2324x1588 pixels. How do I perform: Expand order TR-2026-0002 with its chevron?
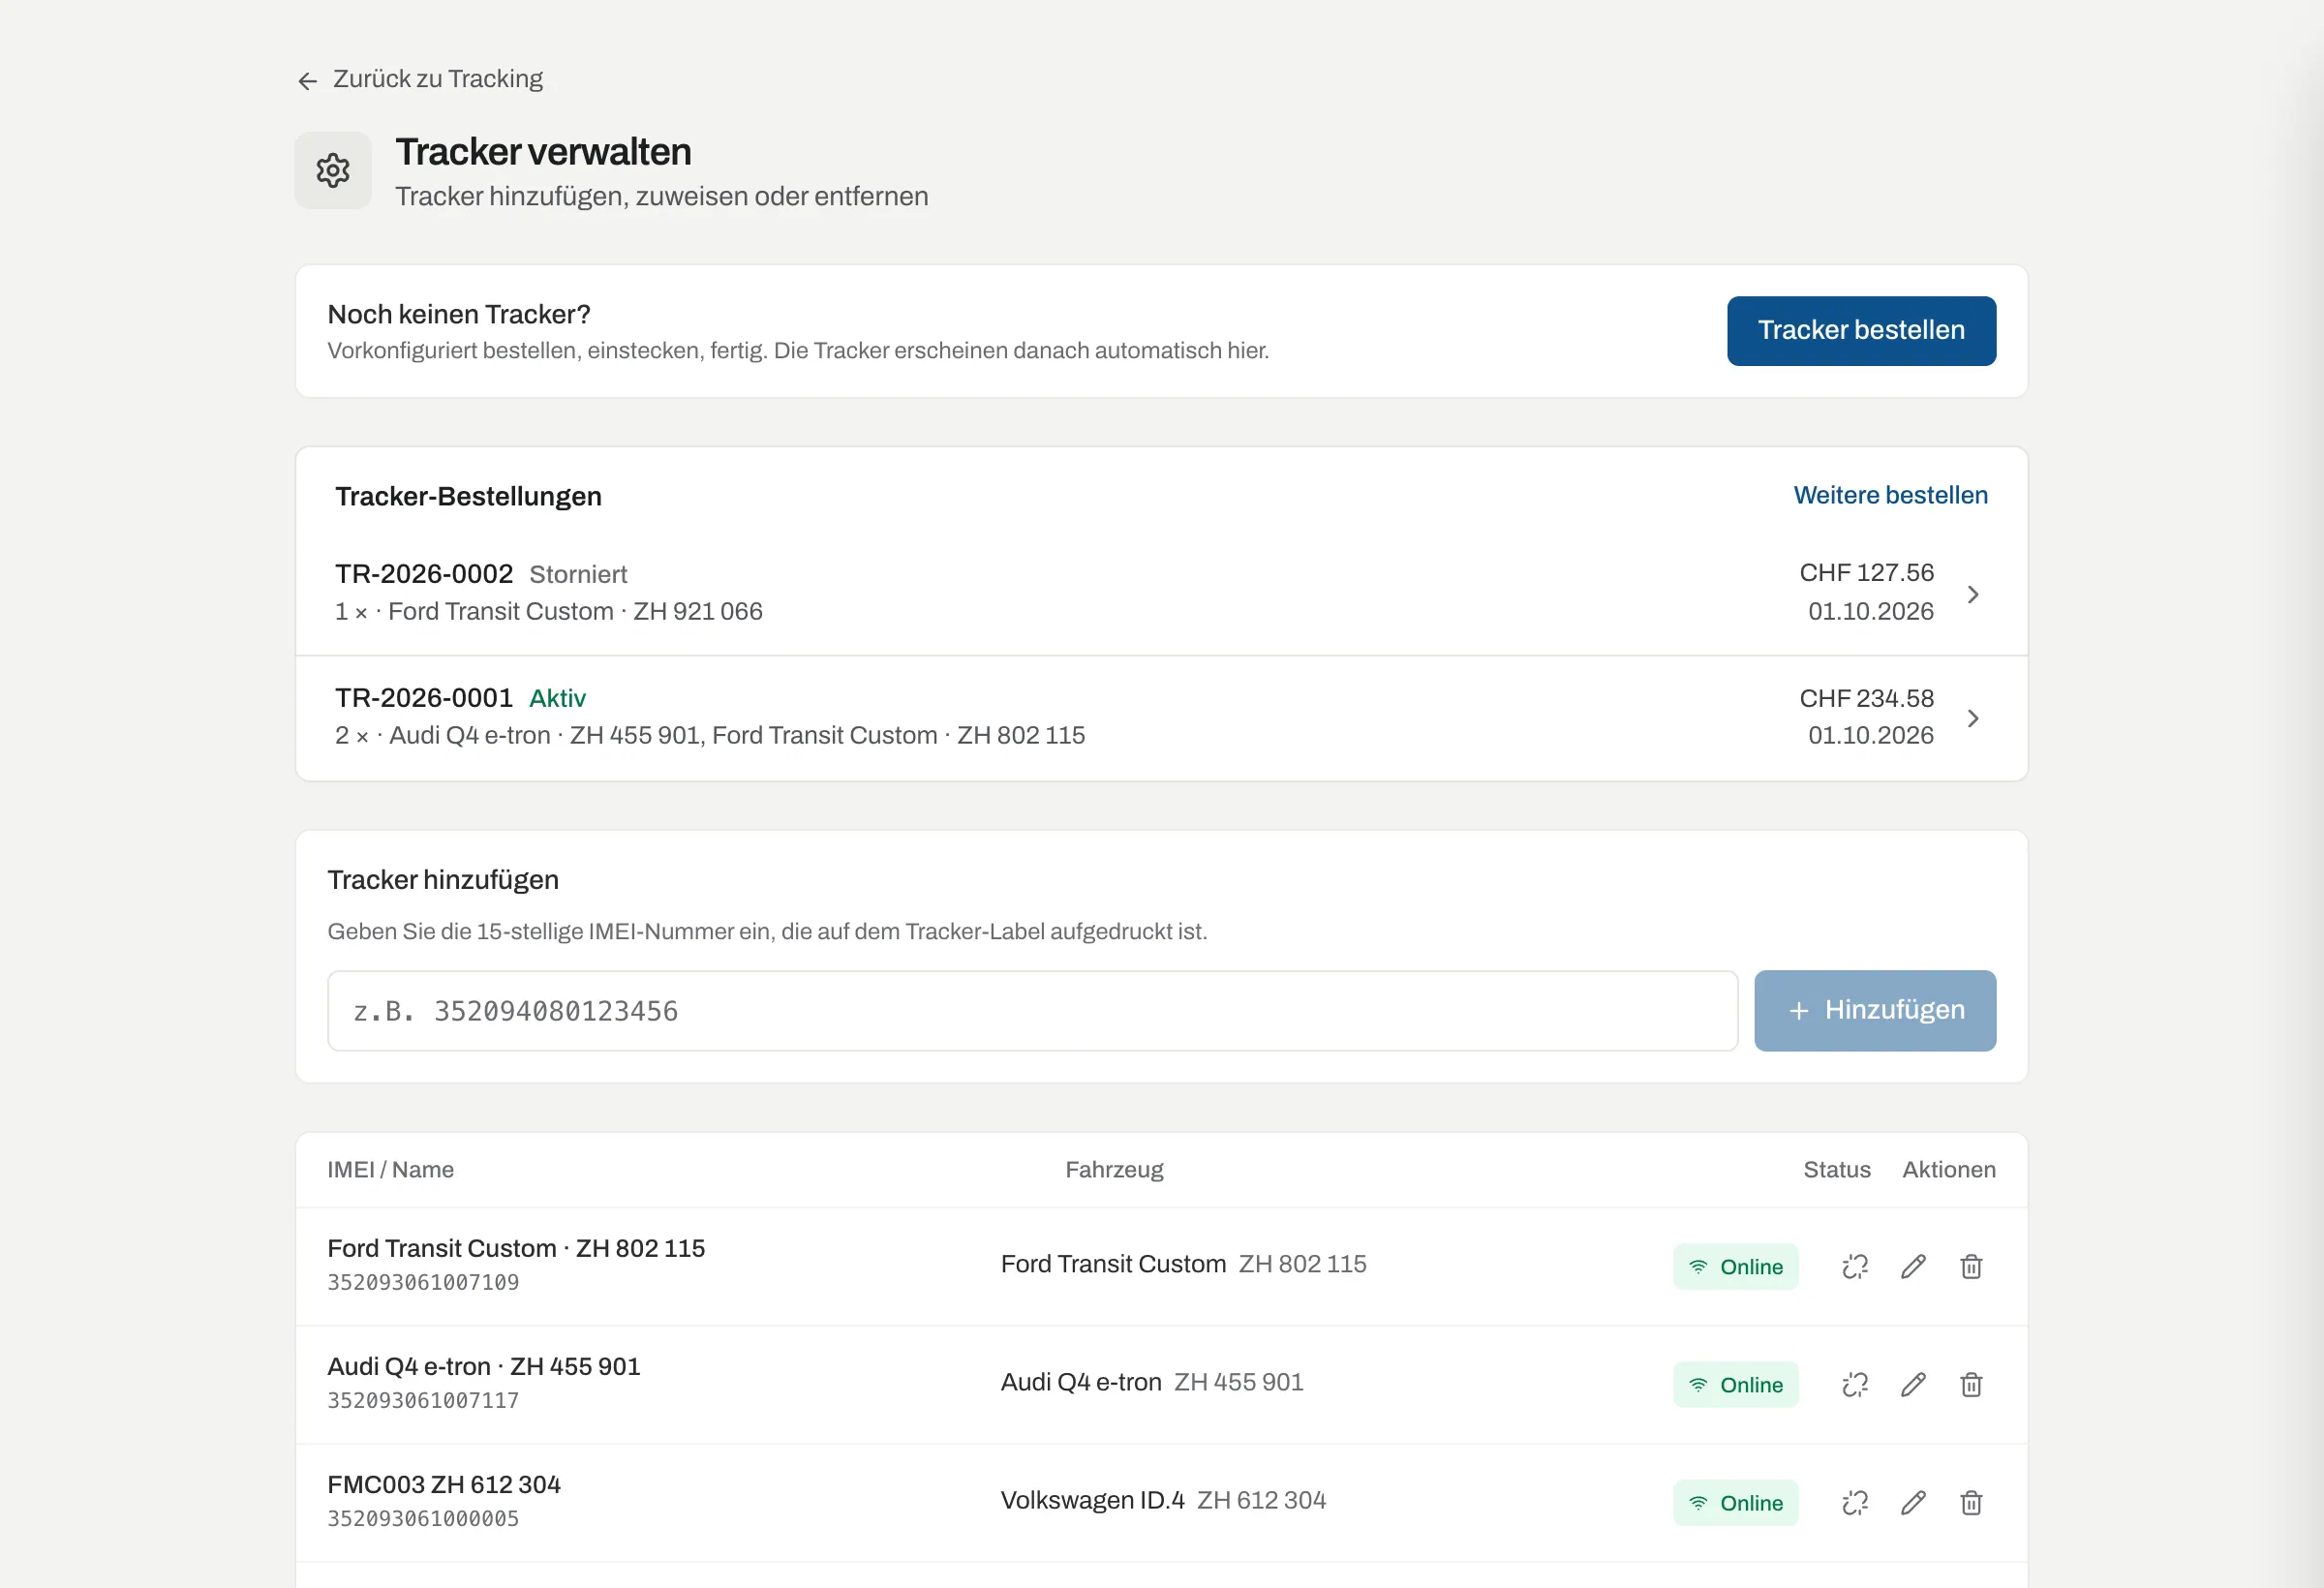[1972, 595]
